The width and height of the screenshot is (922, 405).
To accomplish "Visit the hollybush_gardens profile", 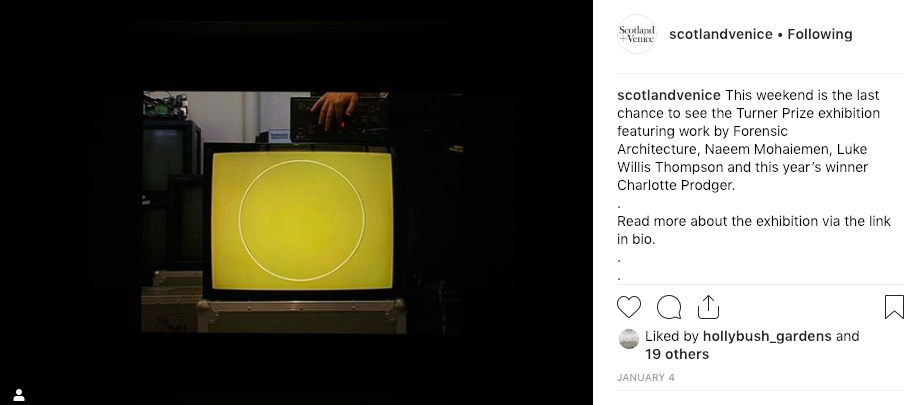I will coord(767,336).
